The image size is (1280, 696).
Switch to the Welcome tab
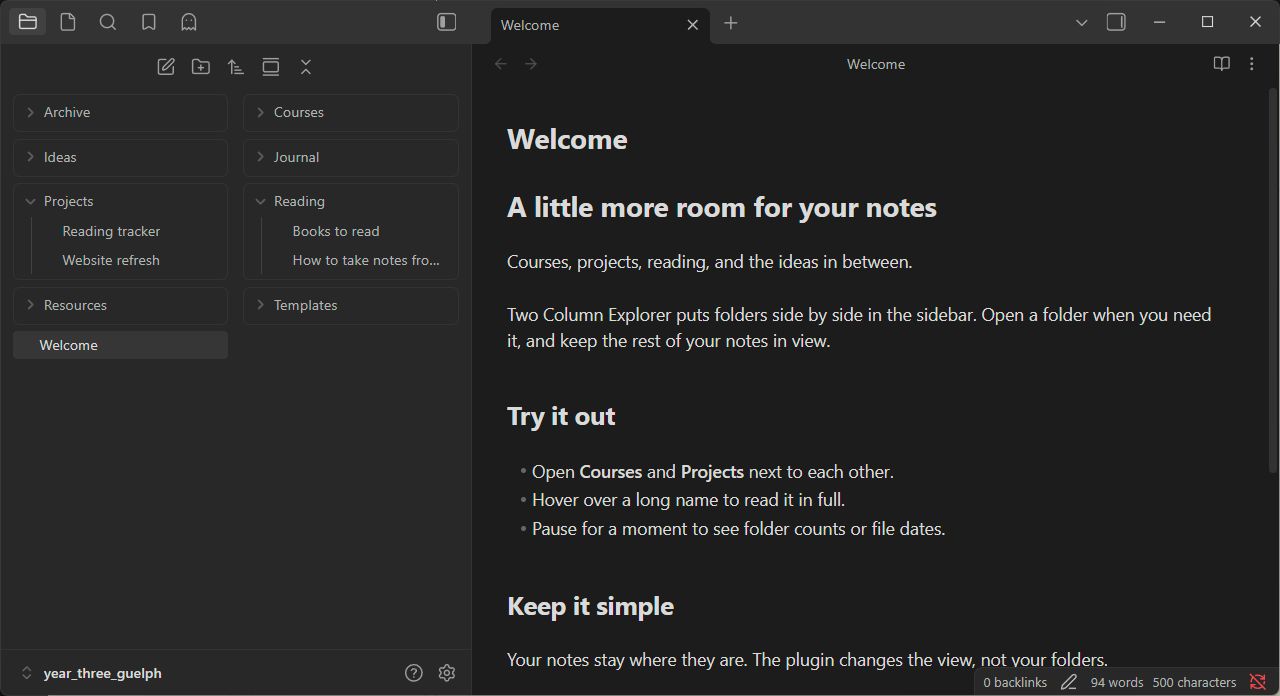[x=600, y=25]
